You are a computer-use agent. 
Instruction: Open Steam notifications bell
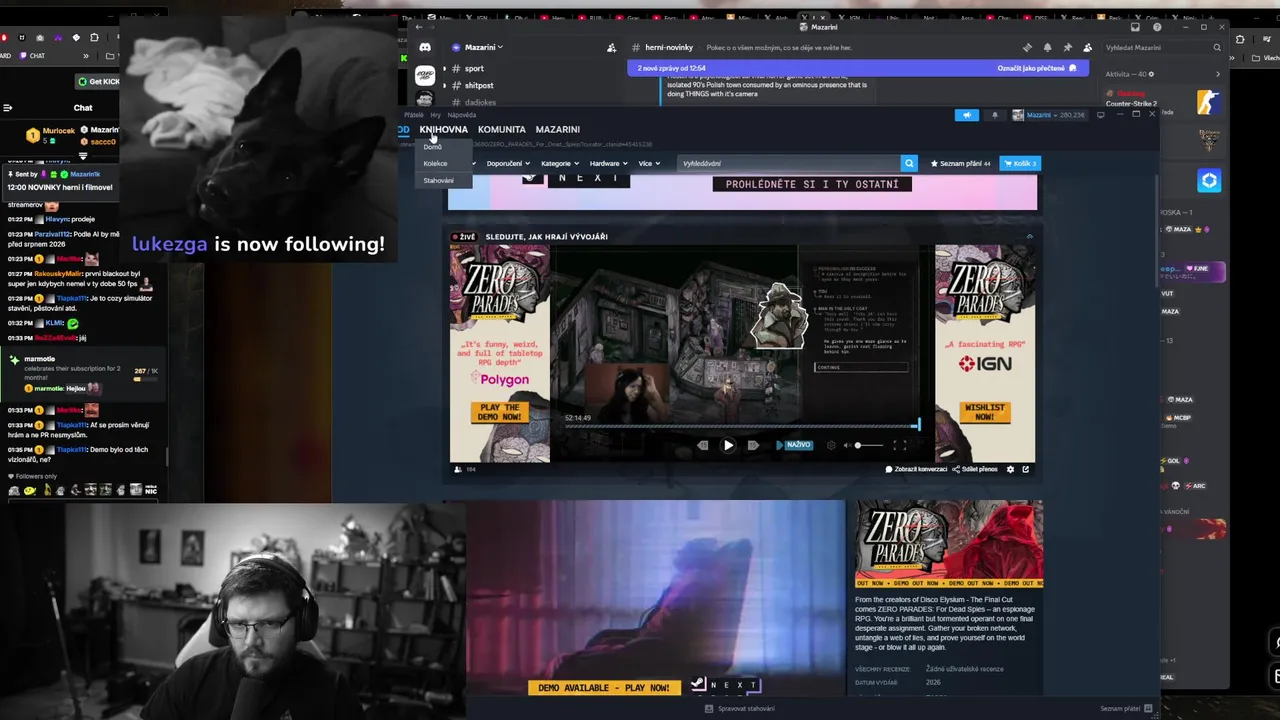[994, 115]
